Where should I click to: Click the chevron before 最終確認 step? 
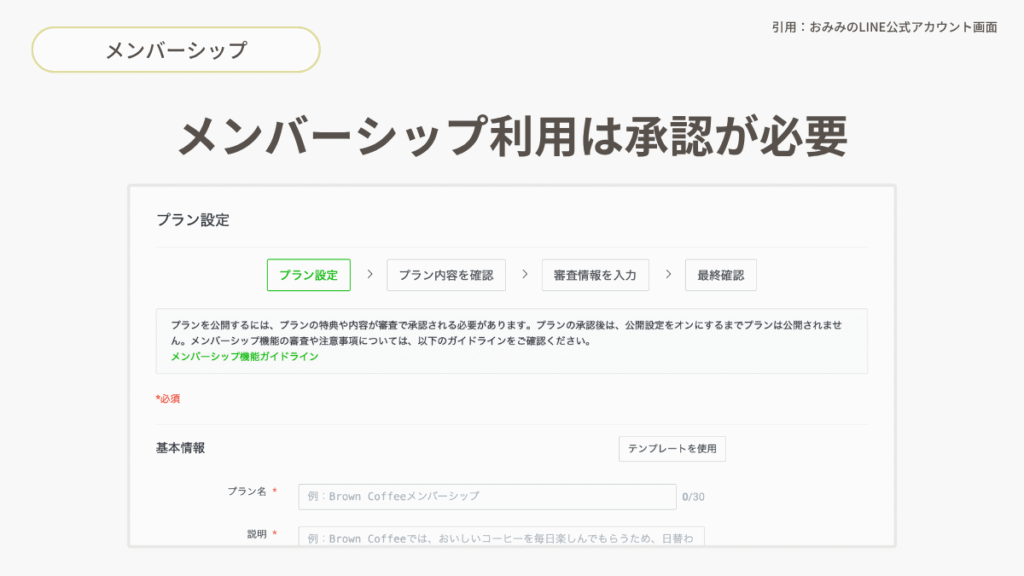coord(667,274)
